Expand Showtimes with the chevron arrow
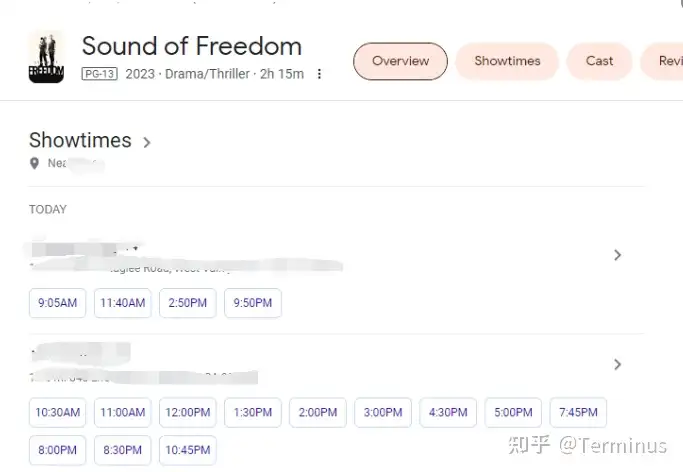683x472 pixels. point(147,142)
